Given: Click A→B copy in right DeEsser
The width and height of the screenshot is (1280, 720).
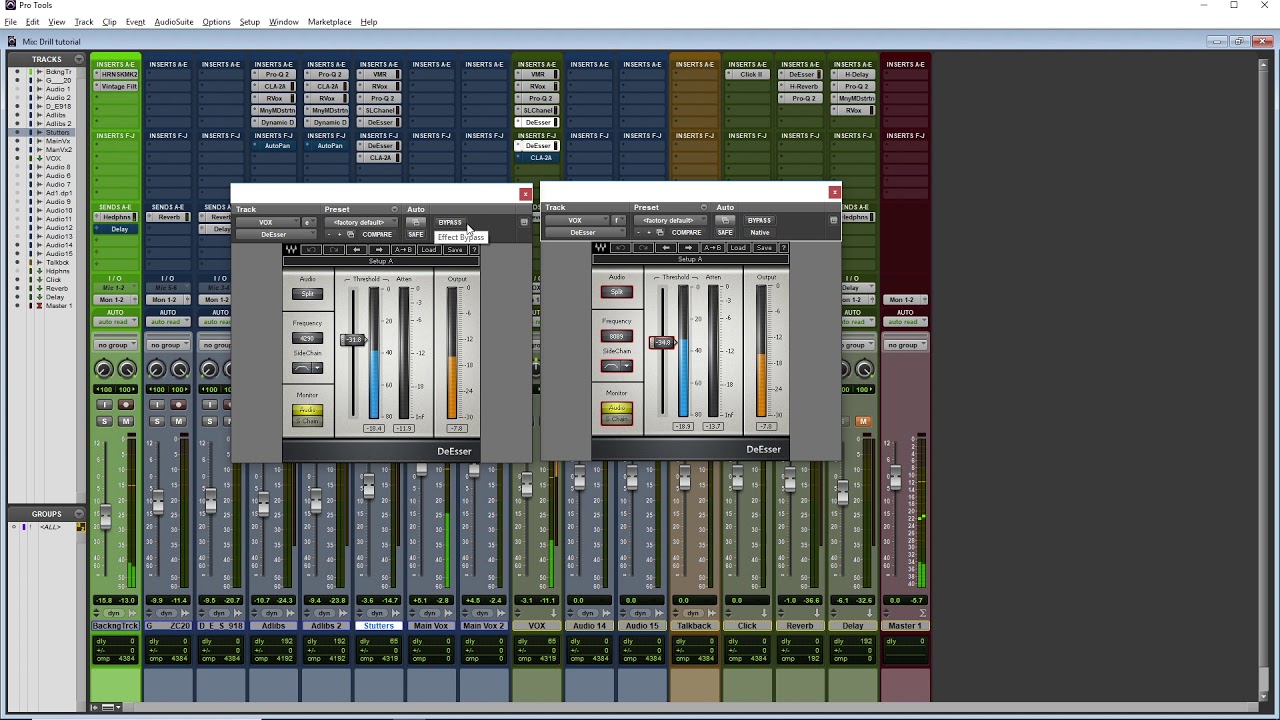Looking at the screenshot, I should tap(713, 248).
